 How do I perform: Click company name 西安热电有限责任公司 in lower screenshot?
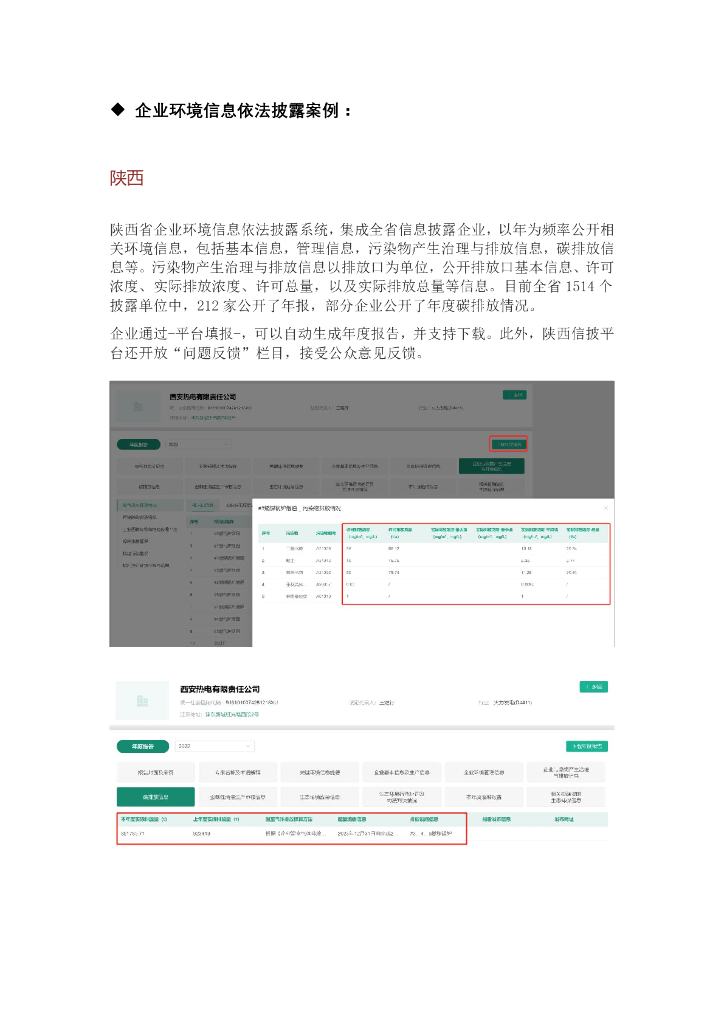click(220, 689)
